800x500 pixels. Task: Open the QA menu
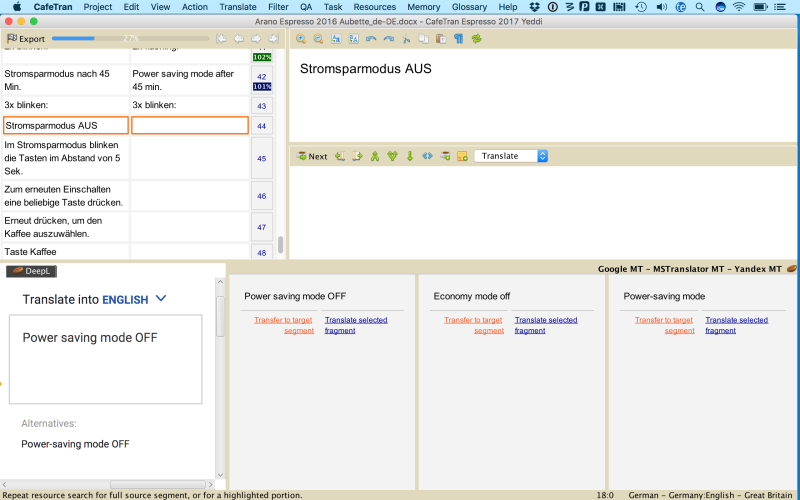pos(306,7)
